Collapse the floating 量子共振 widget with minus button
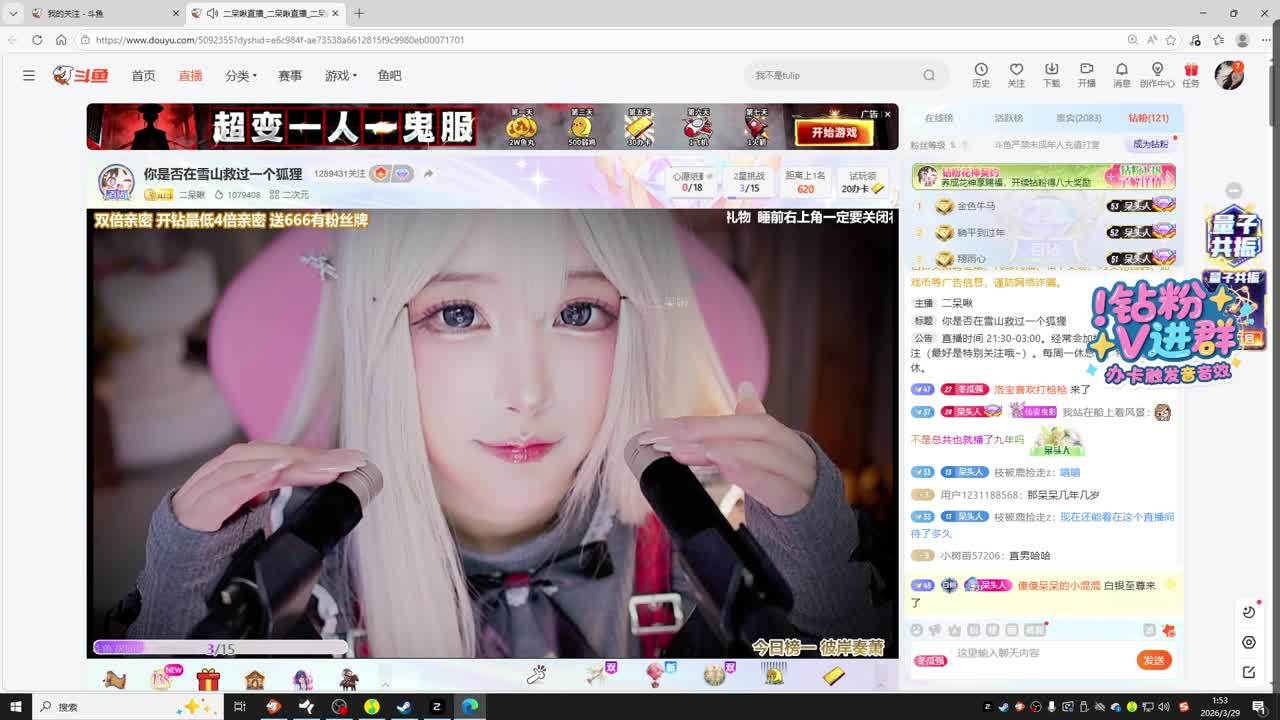This screenshot has width=1280, height=720. tap(1234, 190)
